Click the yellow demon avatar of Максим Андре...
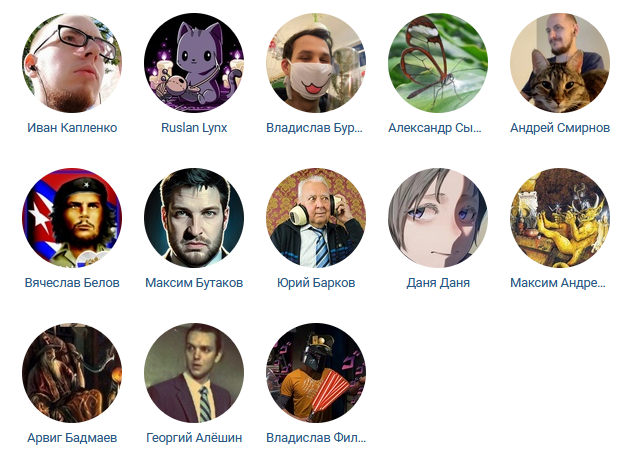The image size is (627, 464). [560, 218]
